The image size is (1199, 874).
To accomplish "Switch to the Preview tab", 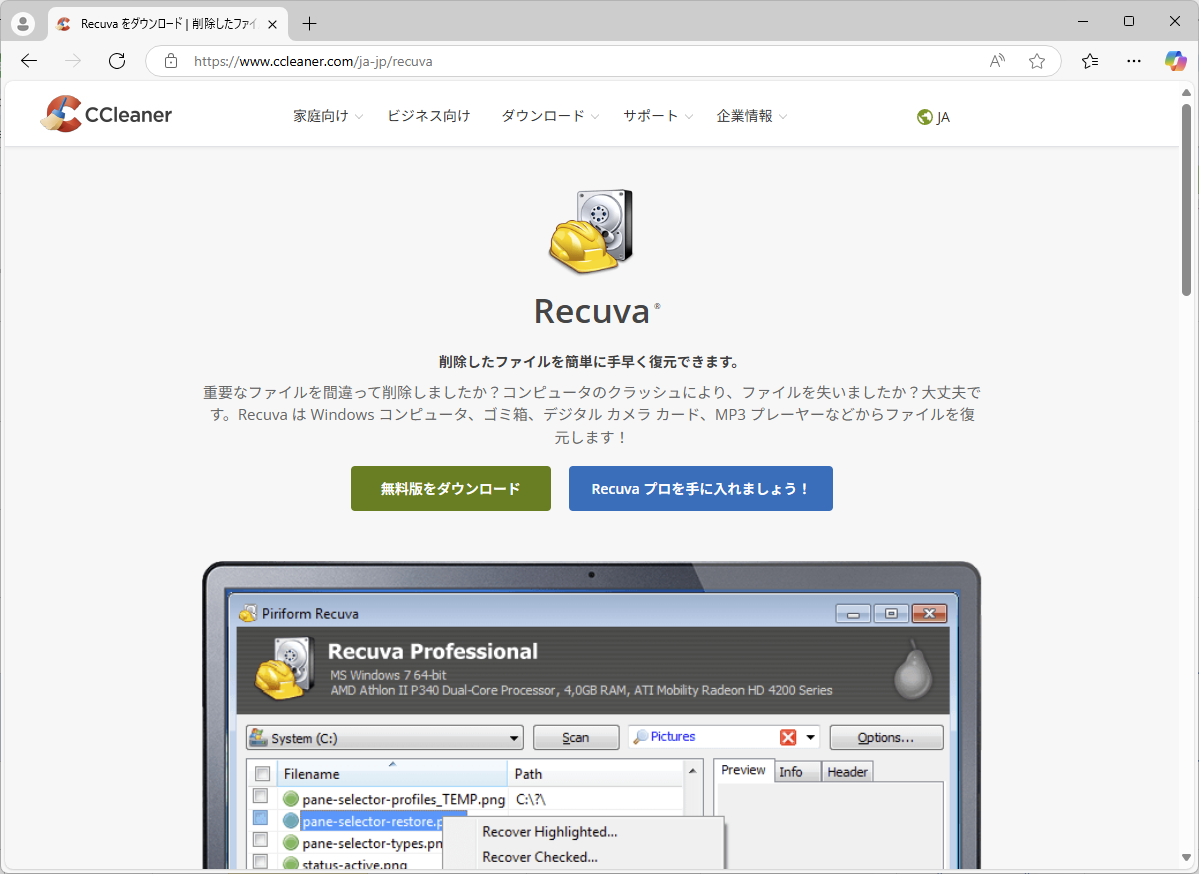I will click(x=743, y=770).
